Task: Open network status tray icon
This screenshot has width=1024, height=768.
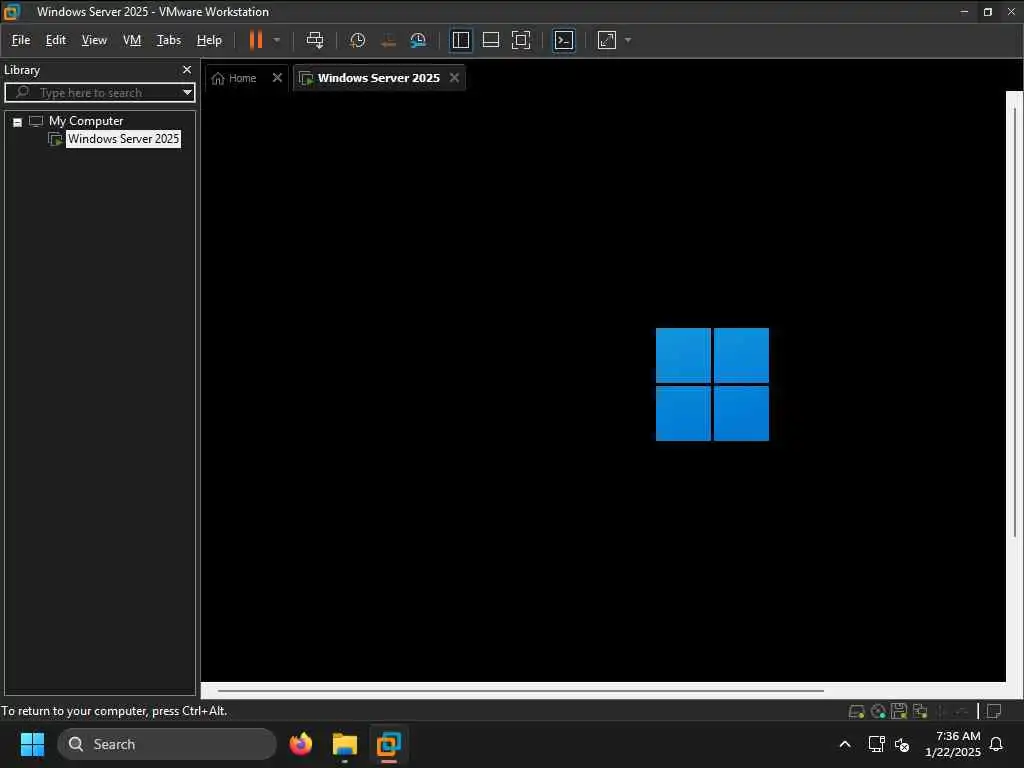Action: point(876,744)
